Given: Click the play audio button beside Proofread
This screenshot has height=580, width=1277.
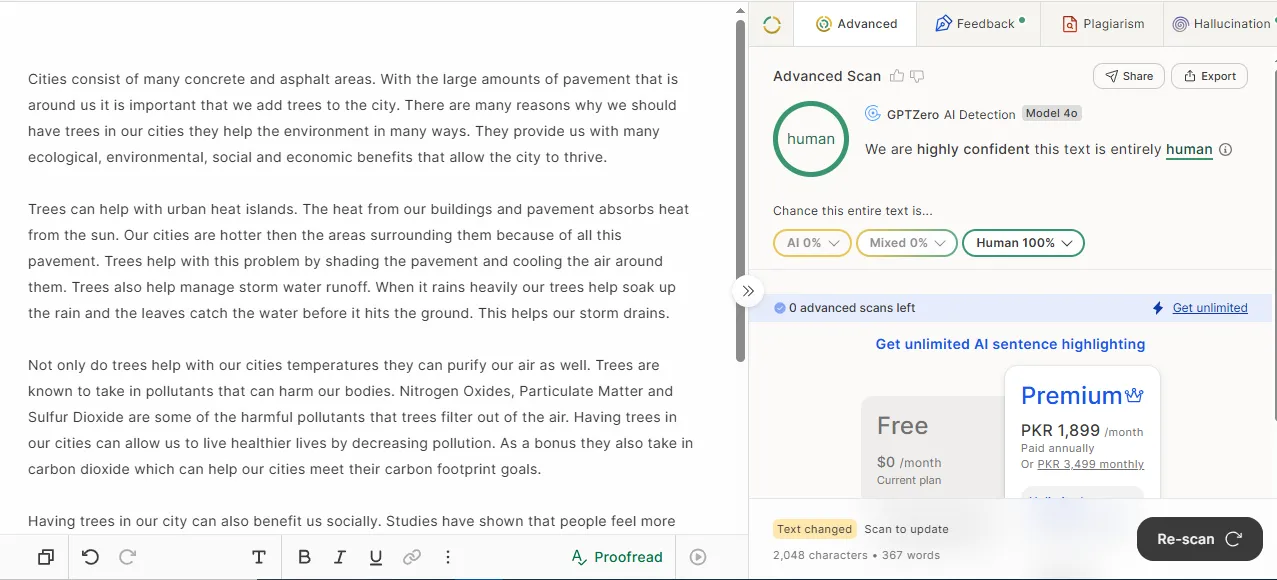Looking at the screenshot, I should click(698, 557).
